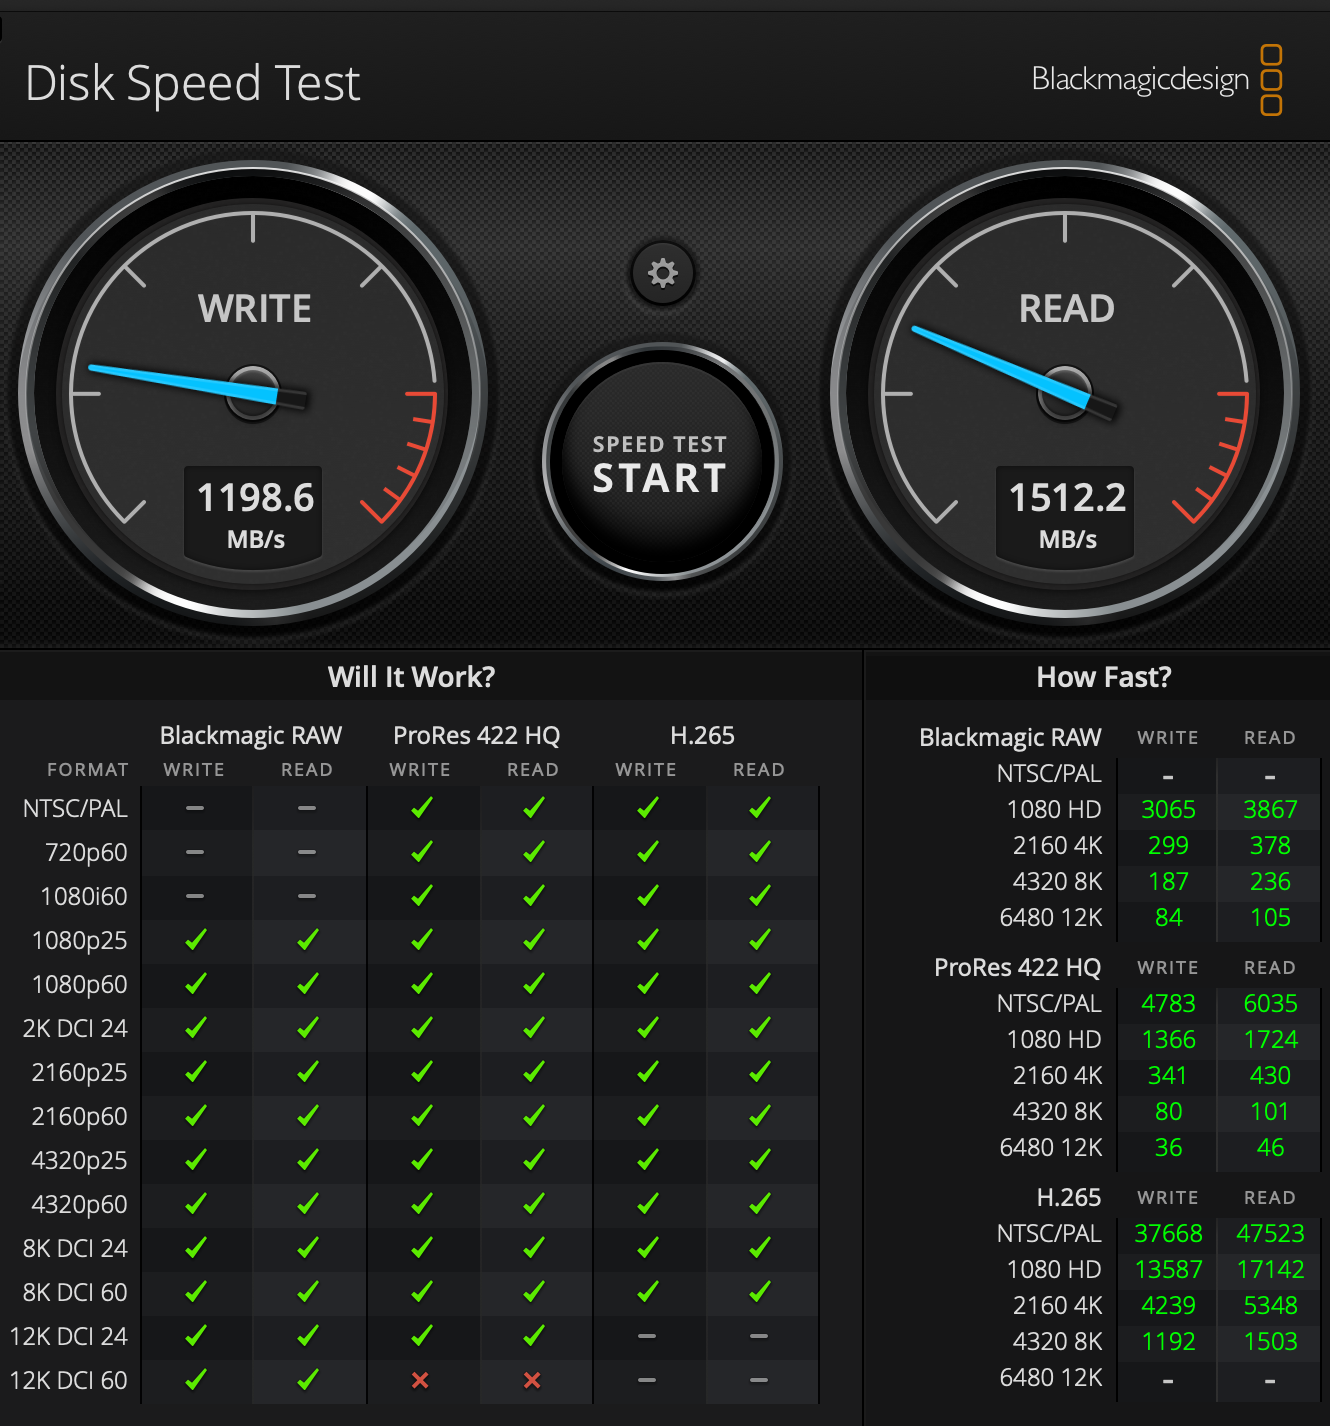
Task: Click the Speed Test Start button
Action: pyautogui.click(x=661, y=462)
